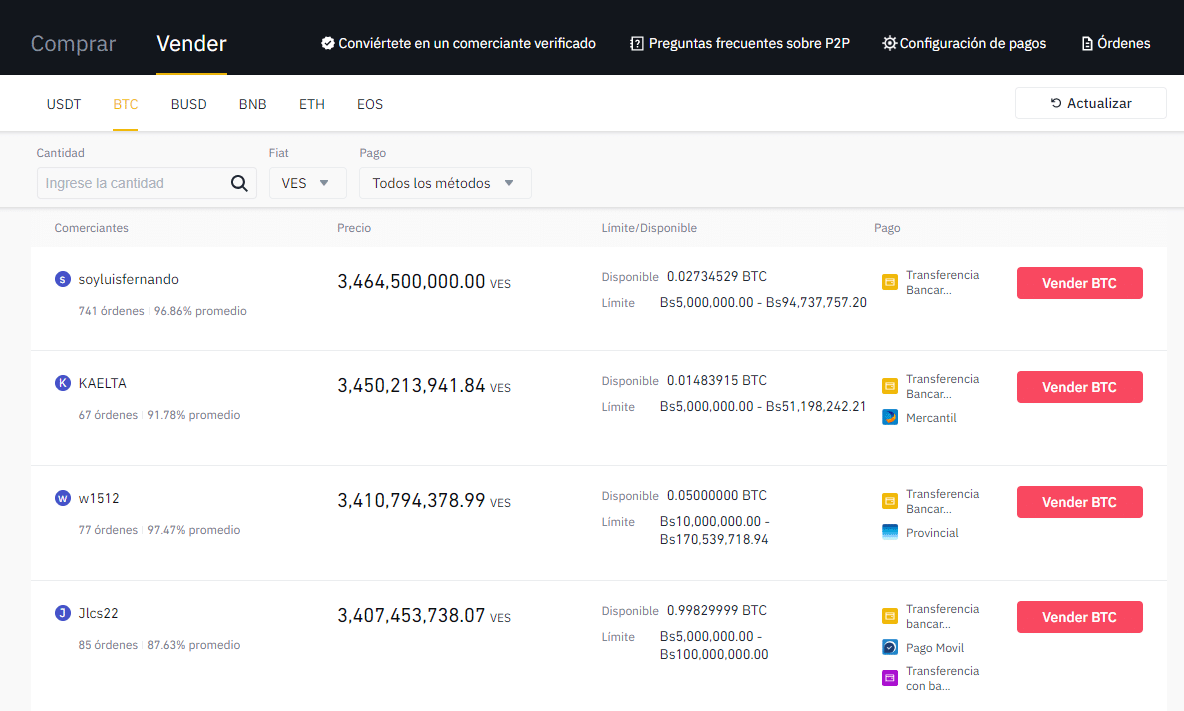This screenshot has height=711, width=1184.
Task: Click the Pago Movil payment icon
Action: 890,648
